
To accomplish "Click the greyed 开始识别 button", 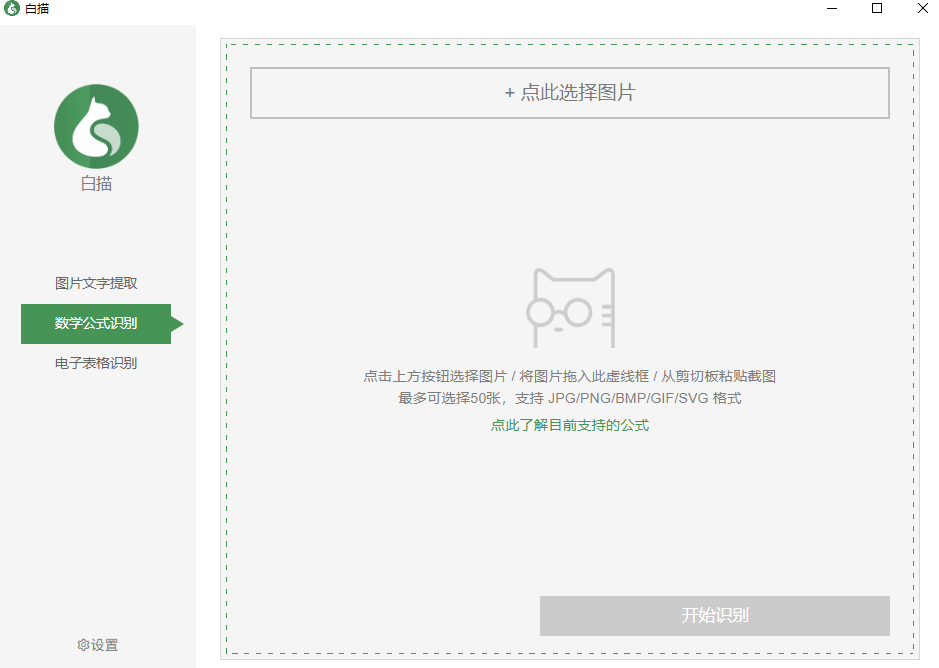I will point(714,615).
